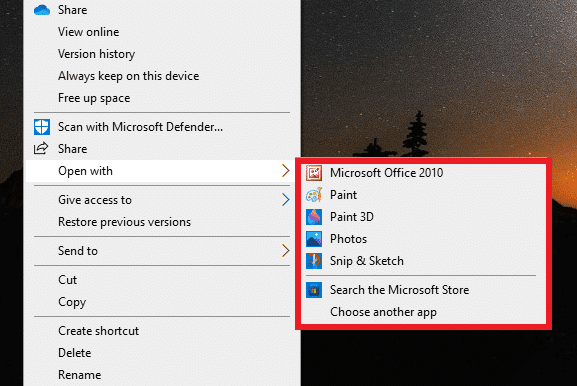Select Rename from the context menu
This screenshot has width=577, height=386.
point(79,375)
